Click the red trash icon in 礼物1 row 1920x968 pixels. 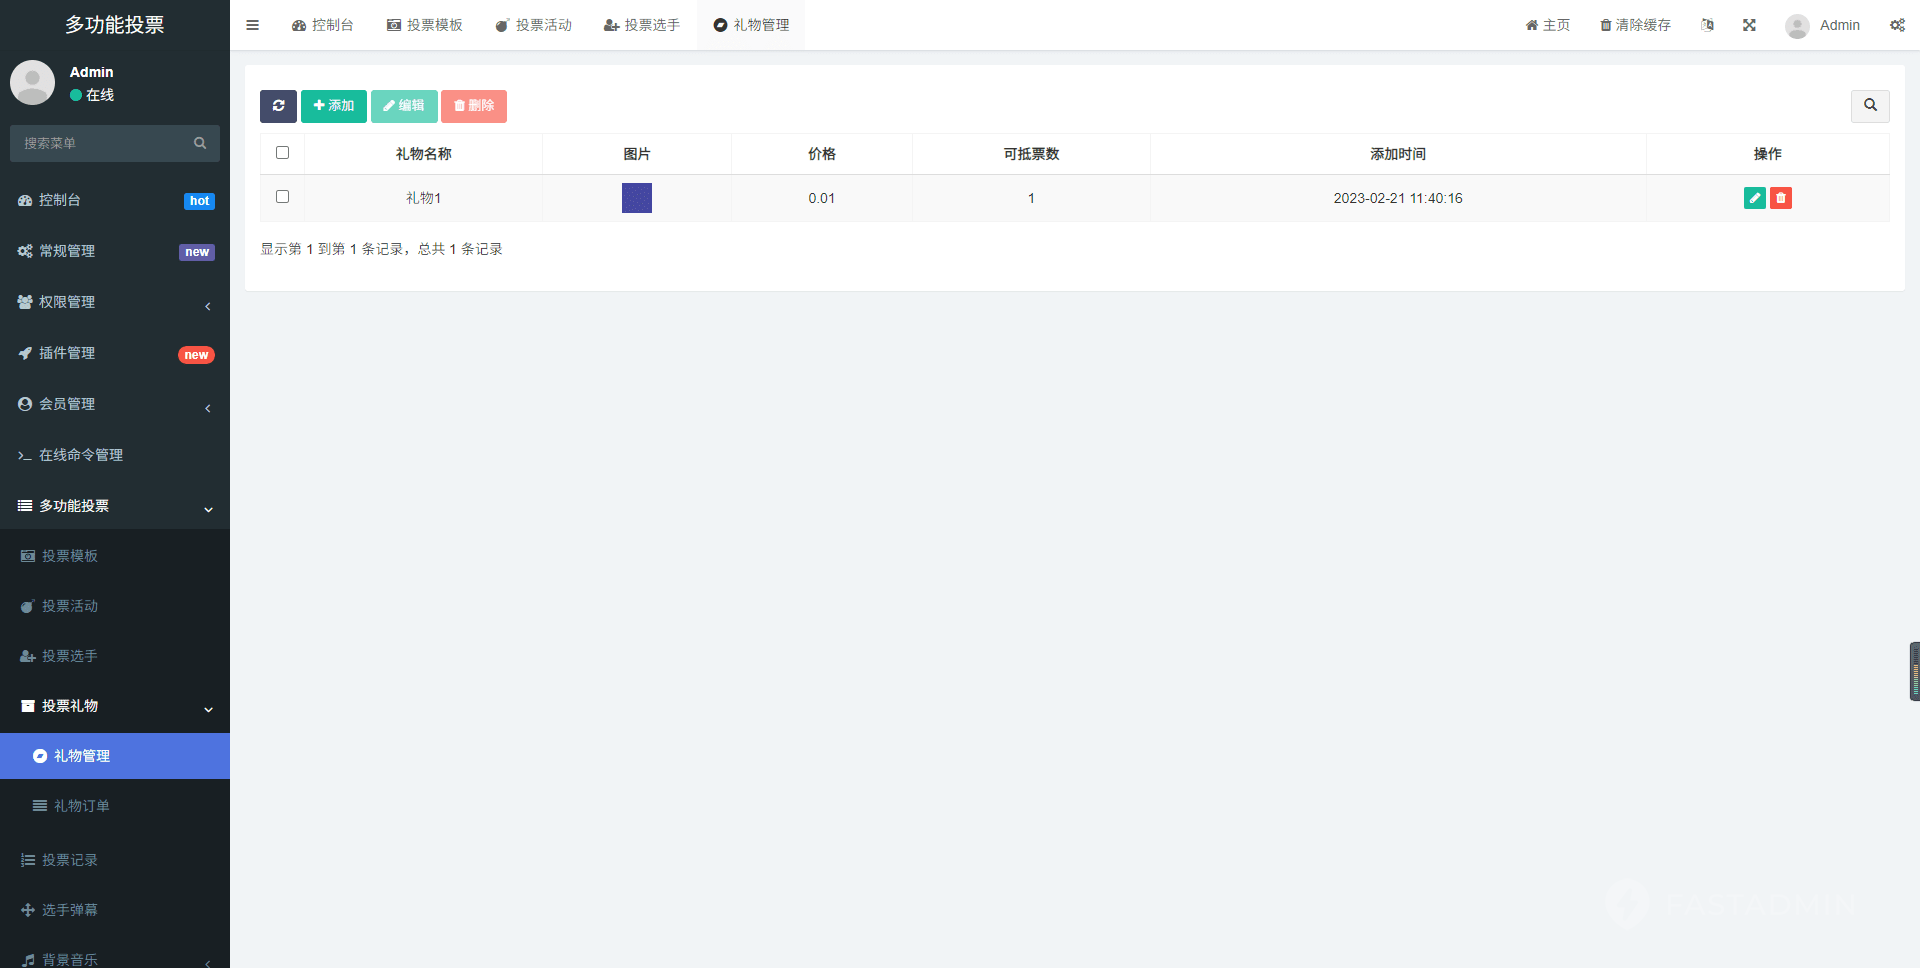click(1780, 198)
